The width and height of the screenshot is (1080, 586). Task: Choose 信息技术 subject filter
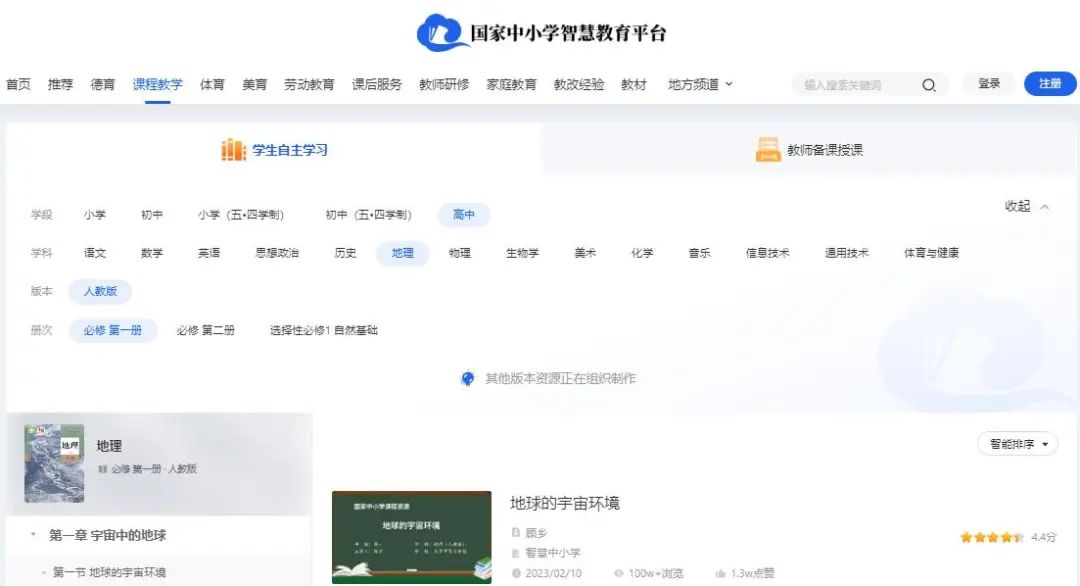click(767, 253)
